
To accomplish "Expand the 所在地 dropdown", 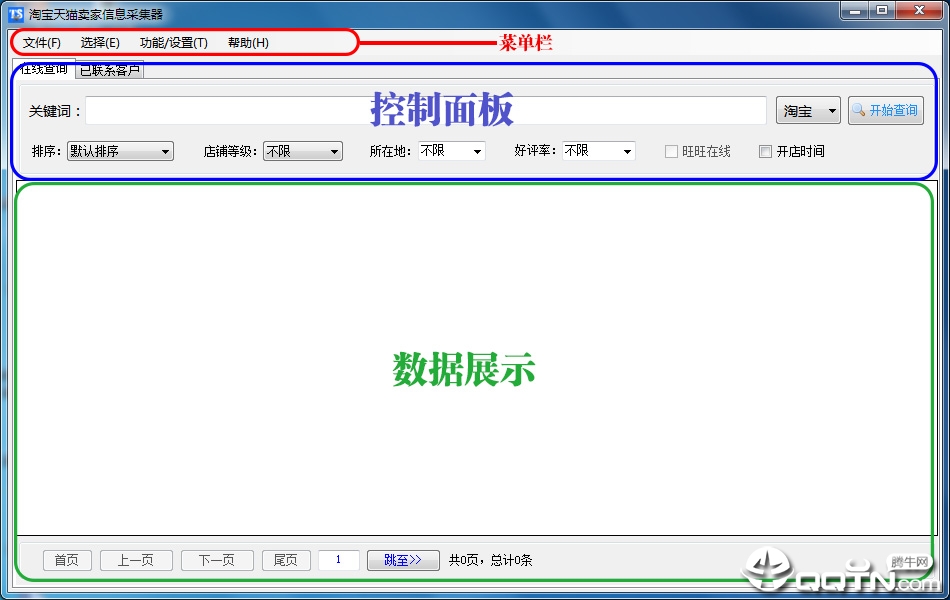I will click(452, 151).
